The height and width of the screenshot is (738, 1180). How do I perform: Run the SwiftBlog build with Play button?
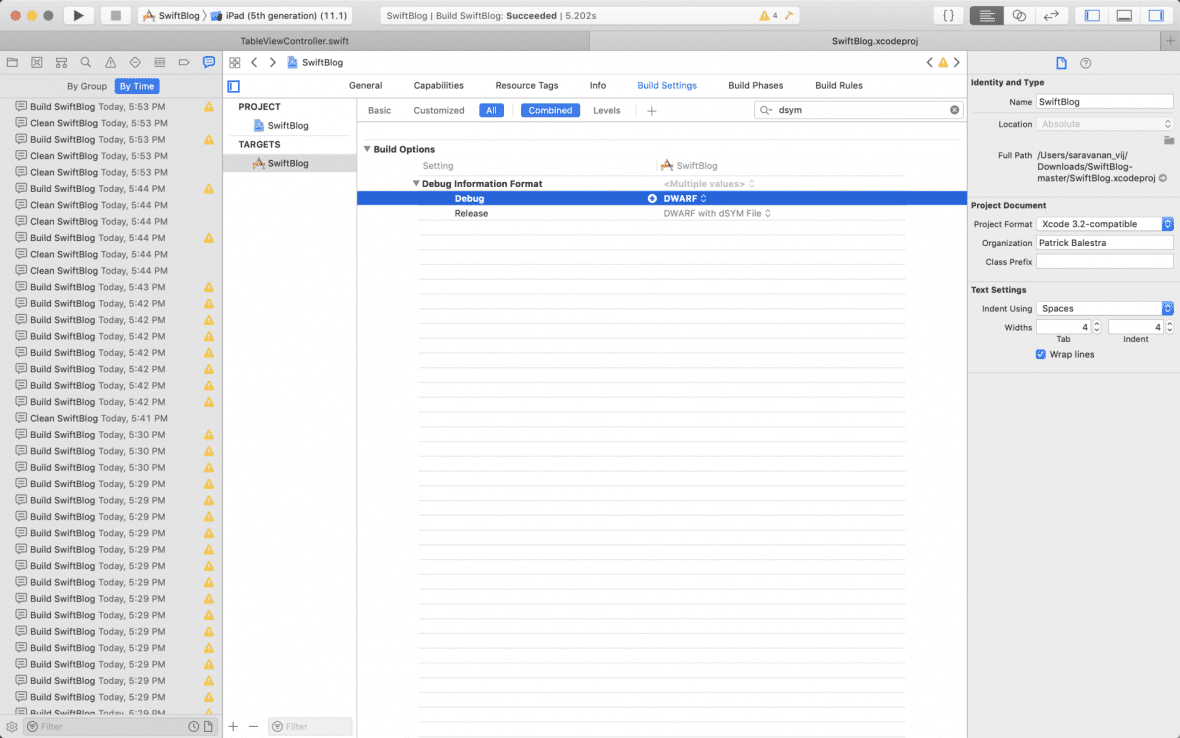[78, 15]
